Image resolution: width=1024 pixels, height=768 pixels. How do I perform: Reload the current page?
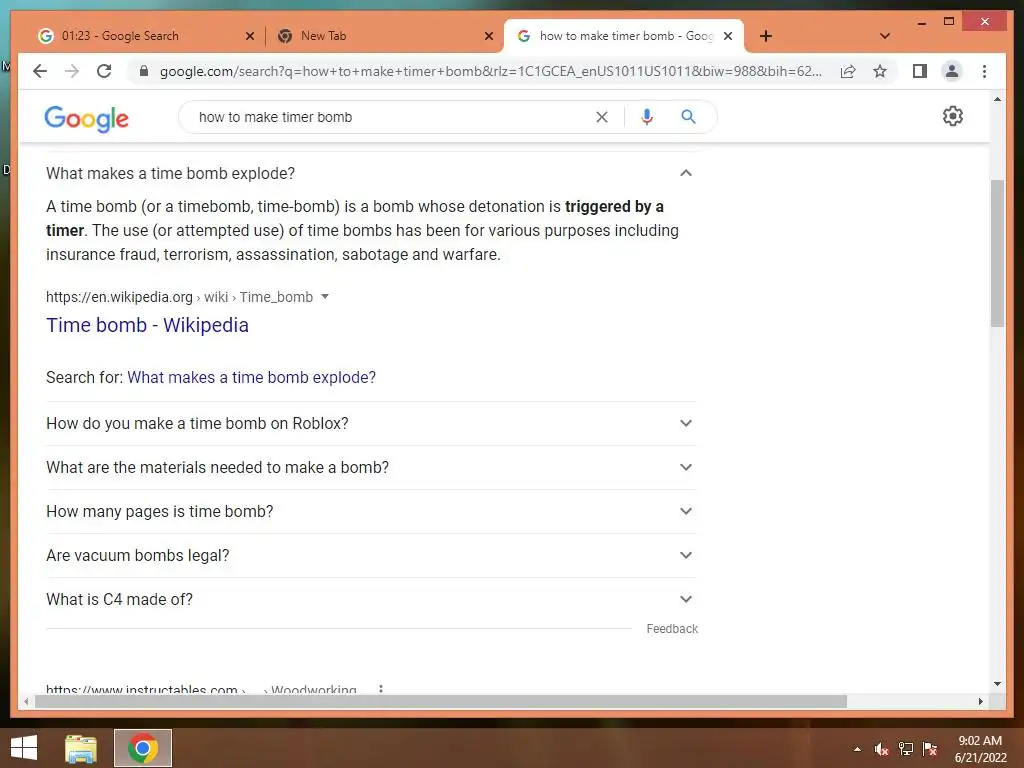coord(104,71)
